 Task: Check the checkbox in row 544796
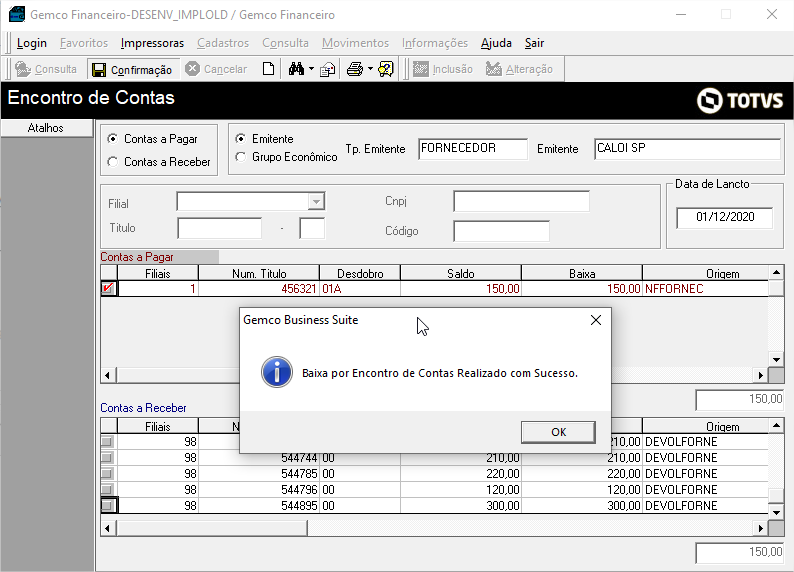pos(106,490)
